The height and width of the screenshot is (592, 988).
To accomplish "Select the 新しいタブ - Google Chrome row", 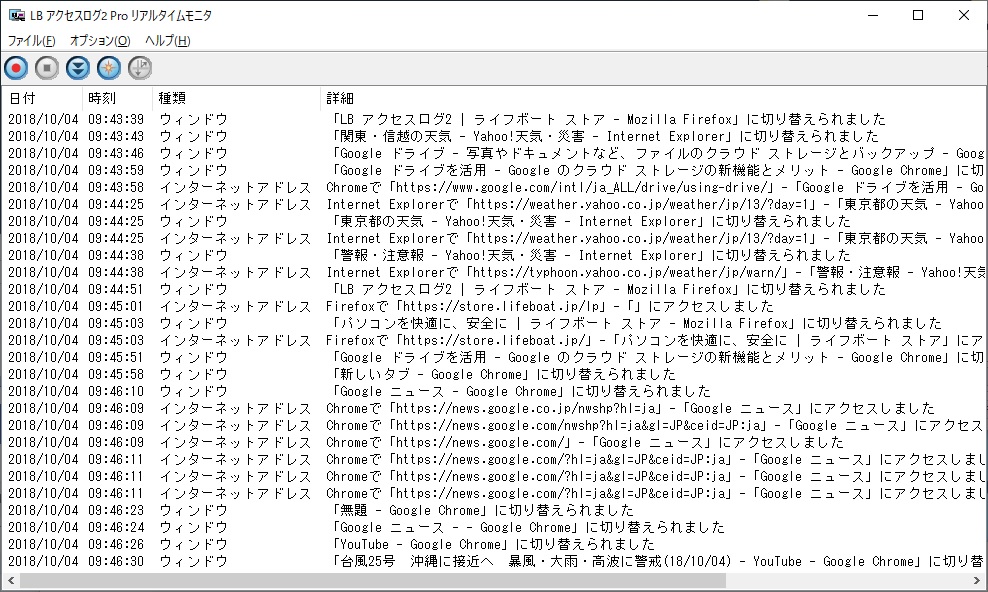I will [x=494, y=374].
